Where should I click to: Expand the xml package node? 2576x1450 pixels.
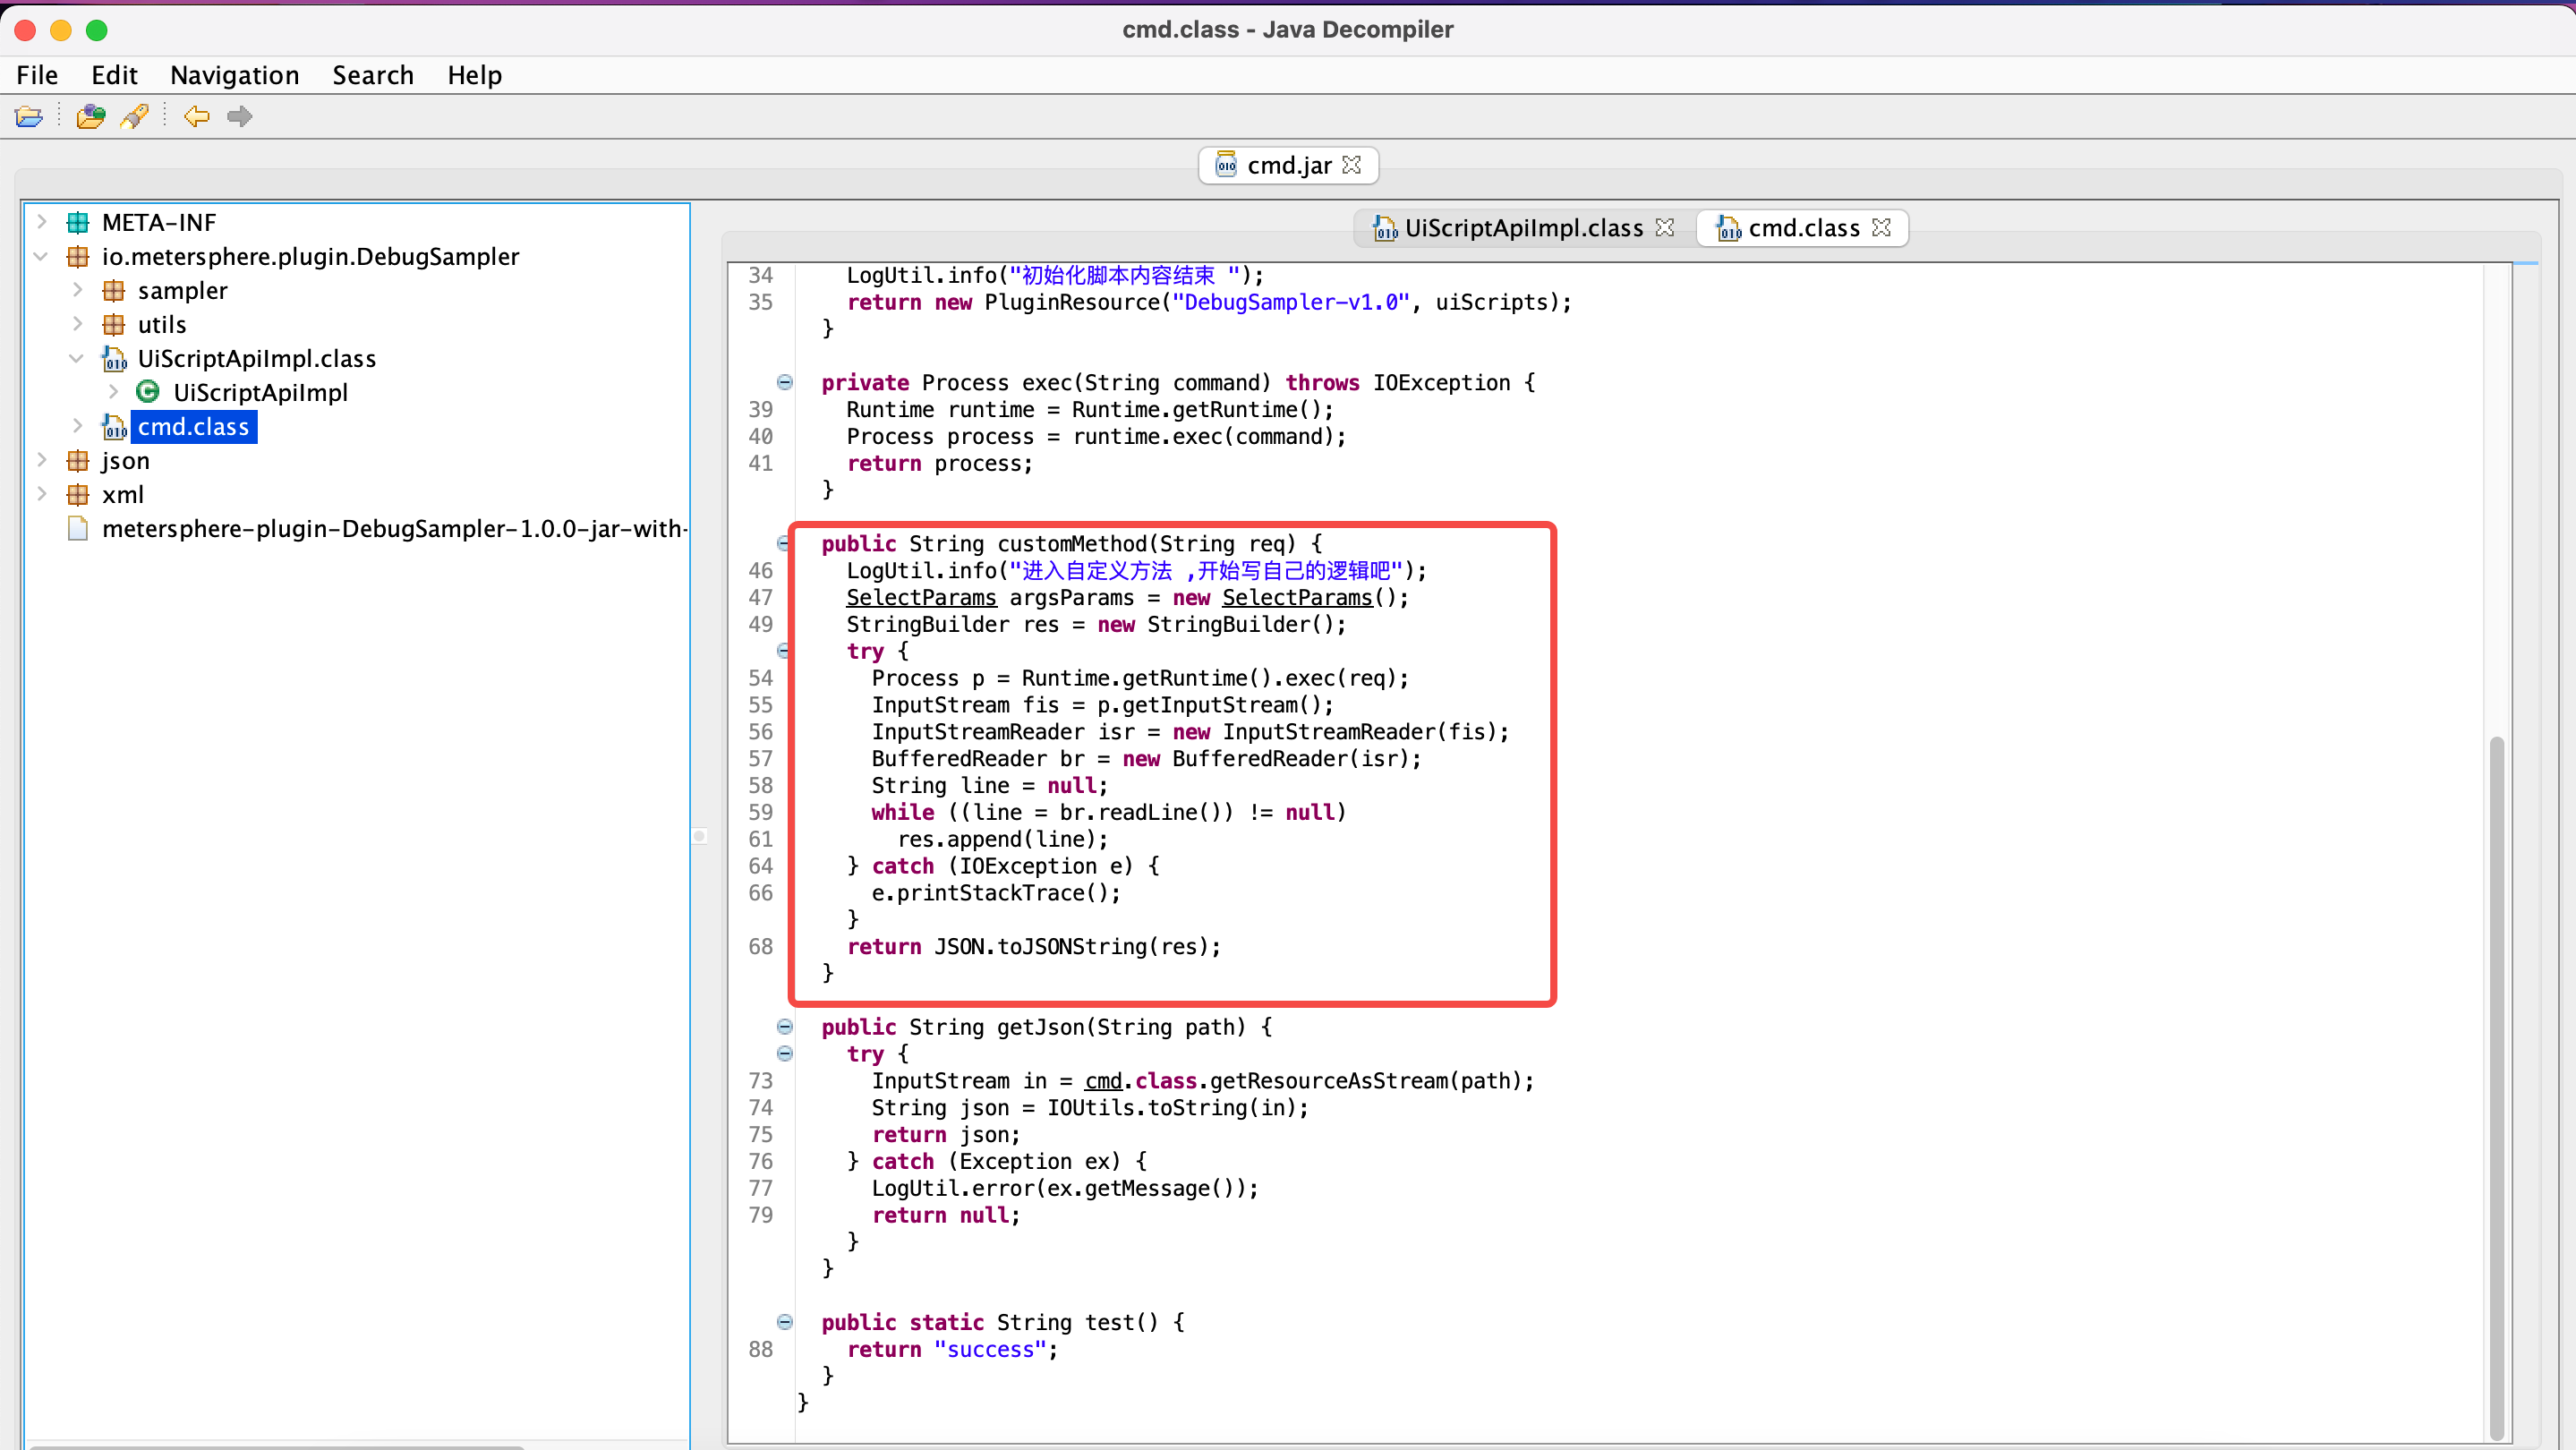tap(42, 493)
